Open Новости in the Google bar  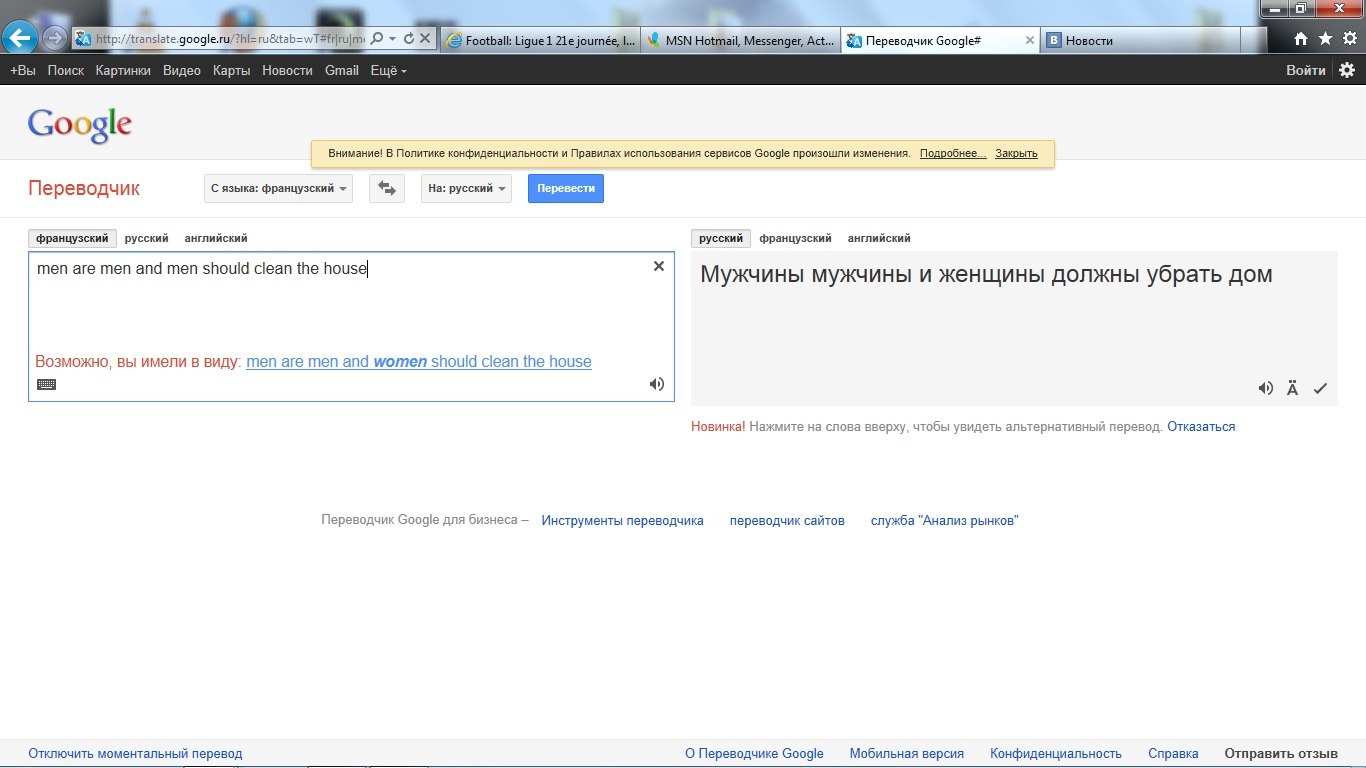287,70
